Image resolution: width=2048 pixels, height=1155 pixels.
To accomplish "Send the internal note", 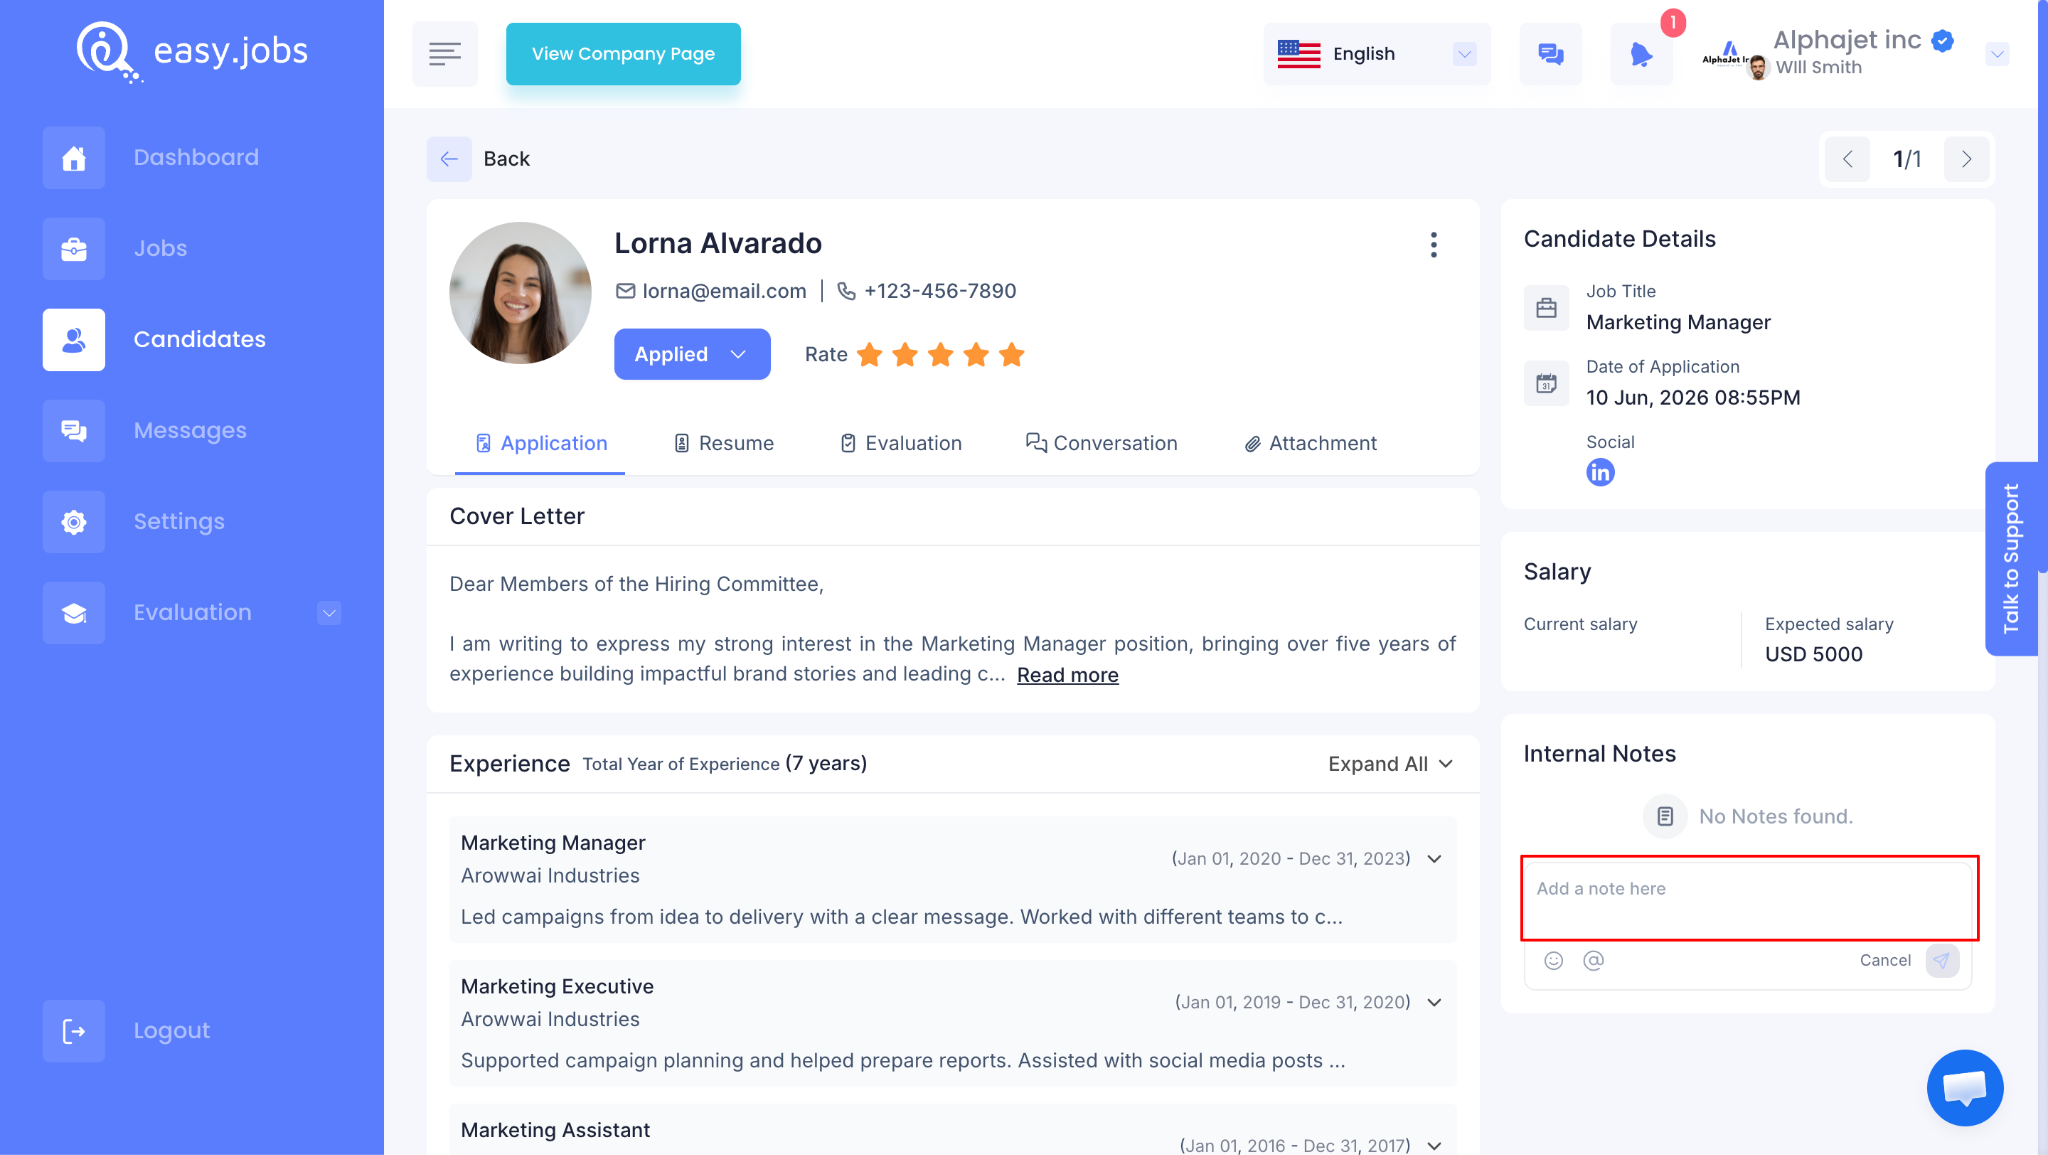I will [x=1942, y=960].
